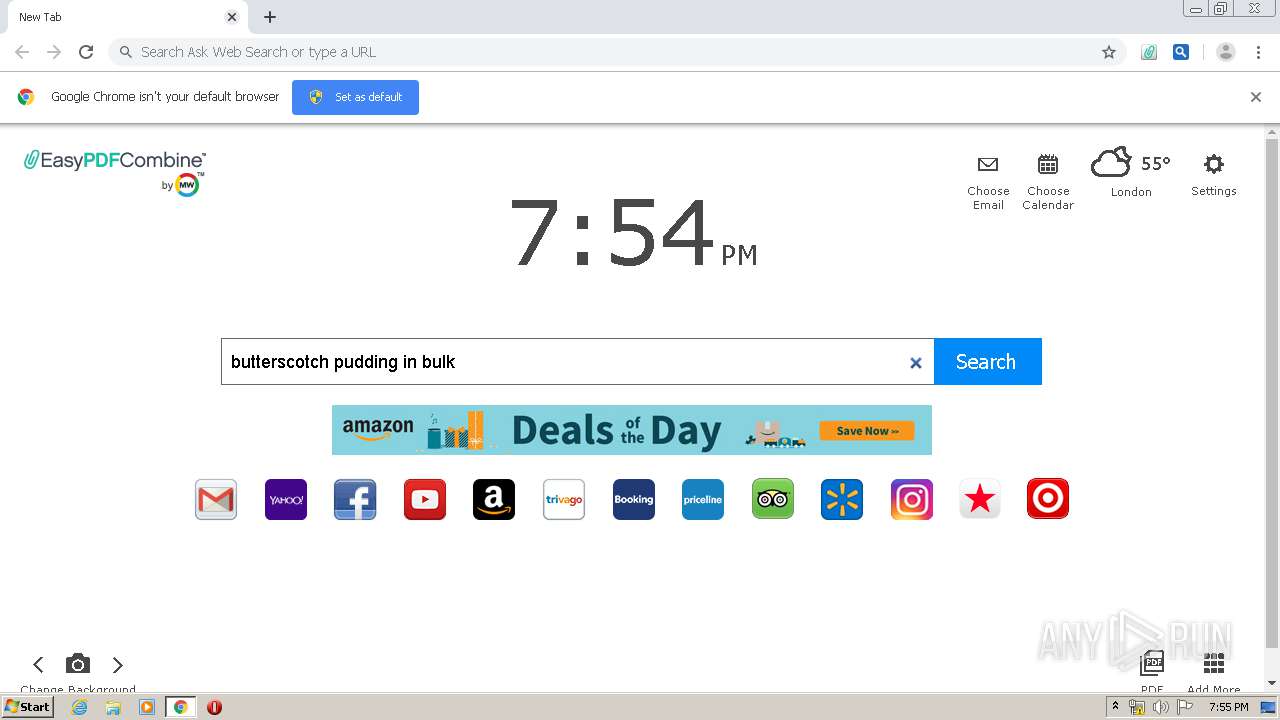Open the YouTube shortcut icon

425,499
